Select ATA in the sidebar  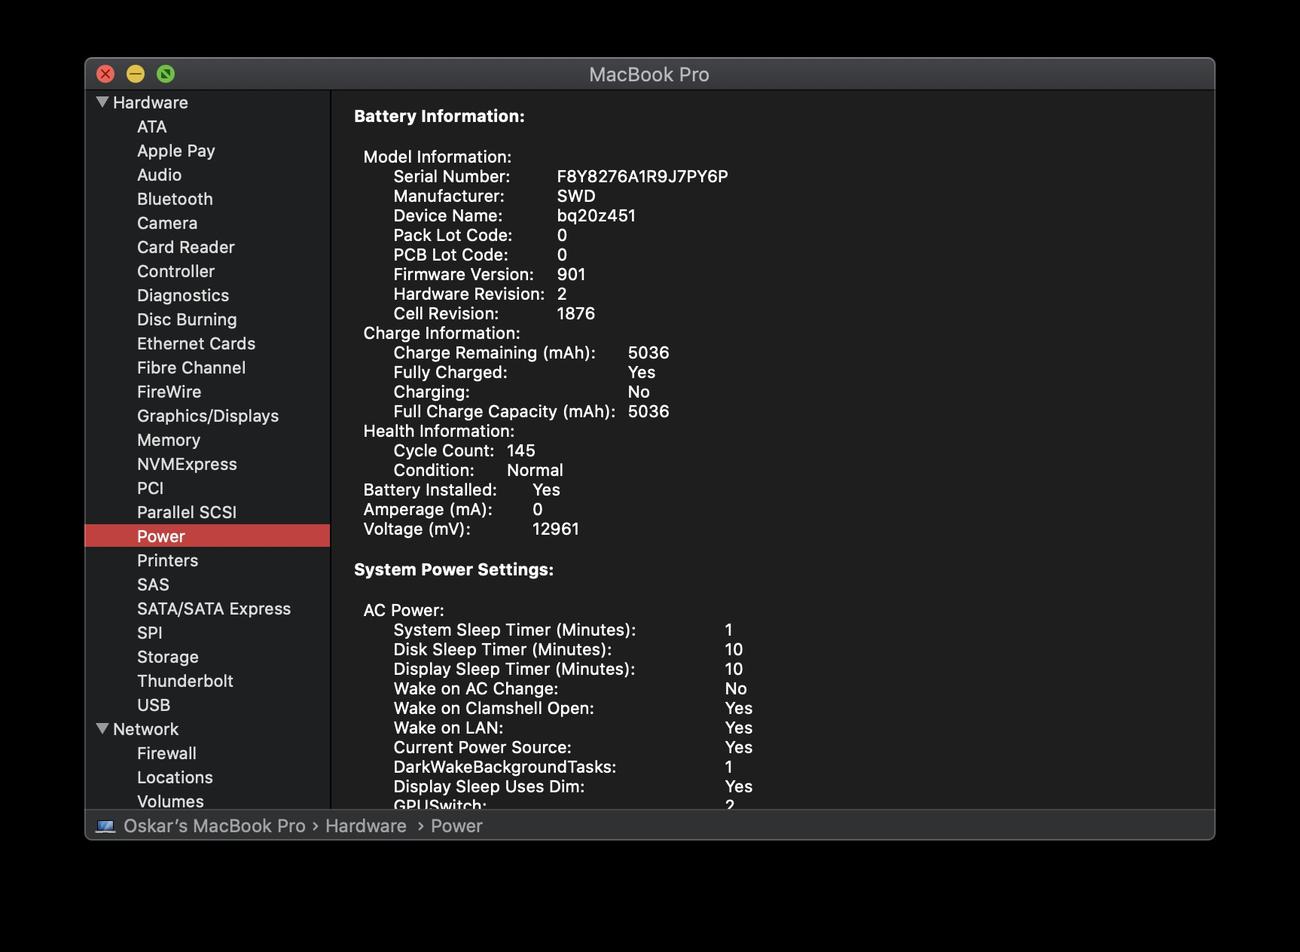click(x=152, y=127)
